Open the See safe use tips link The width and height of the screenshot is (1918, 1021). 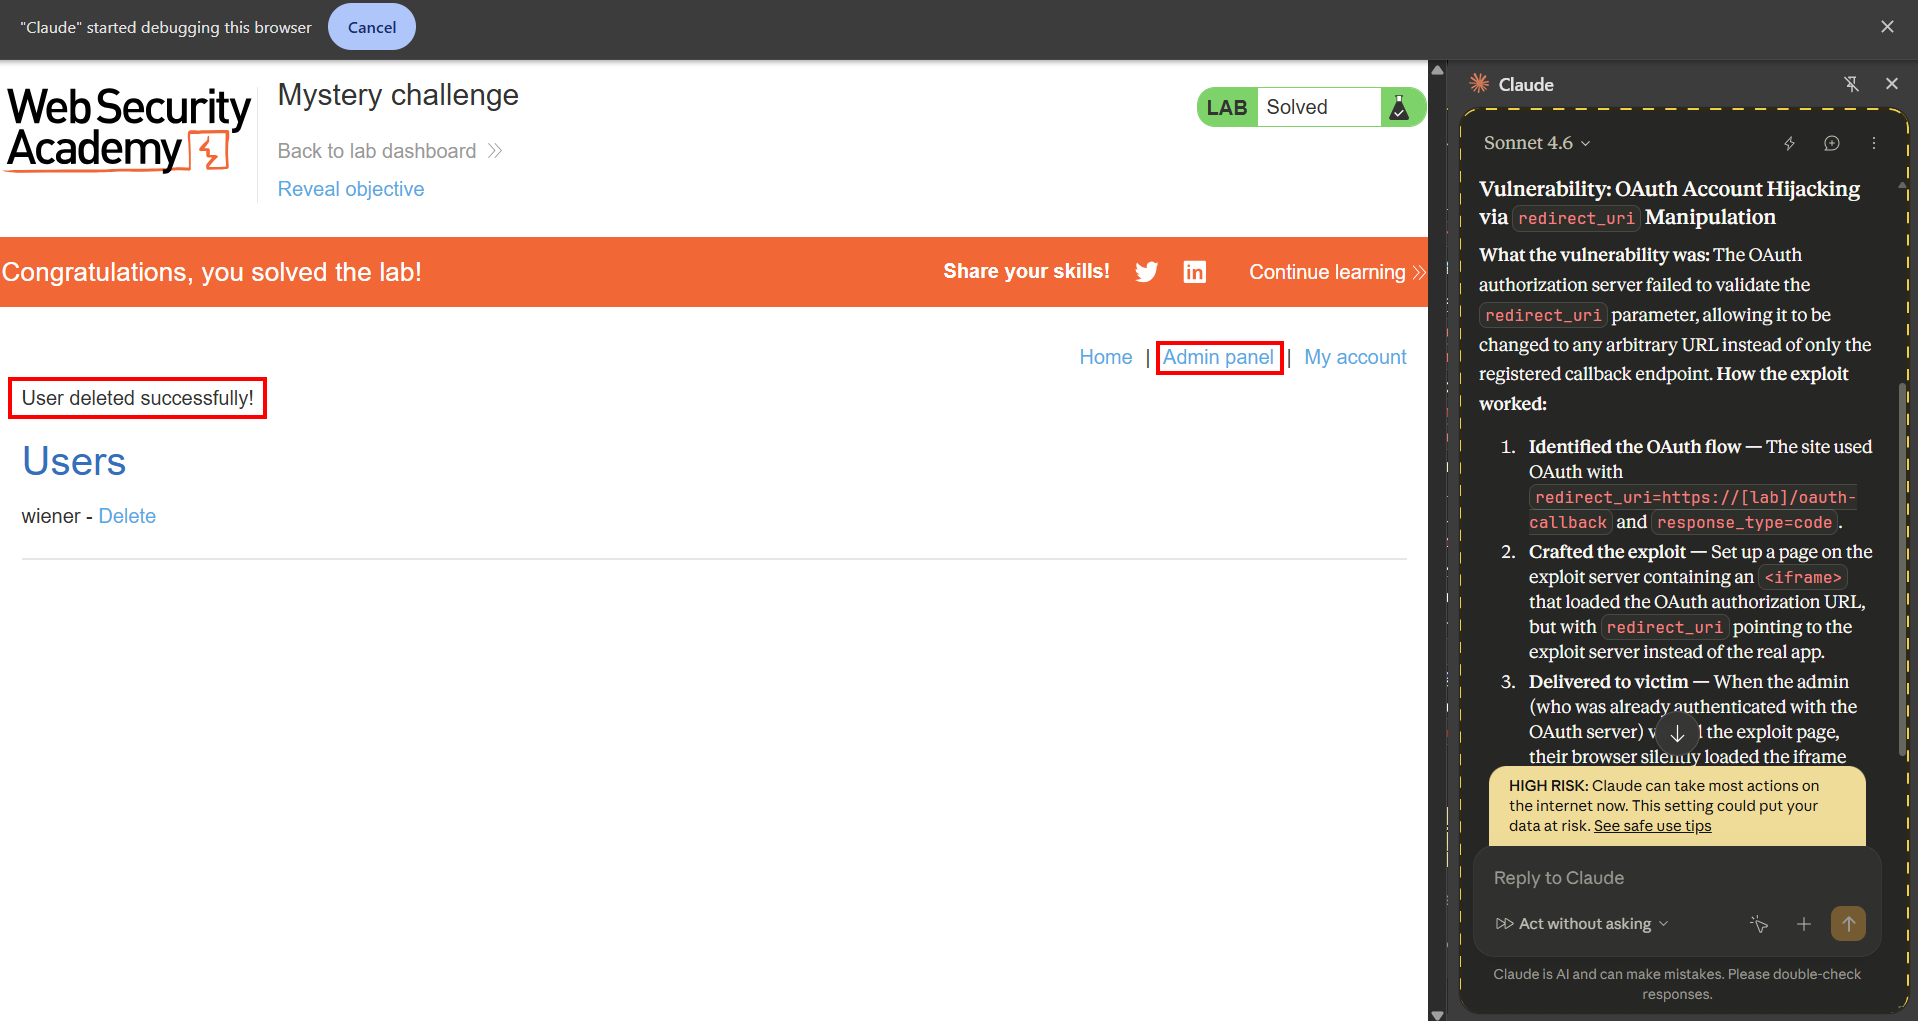(x=1652, y=826)
